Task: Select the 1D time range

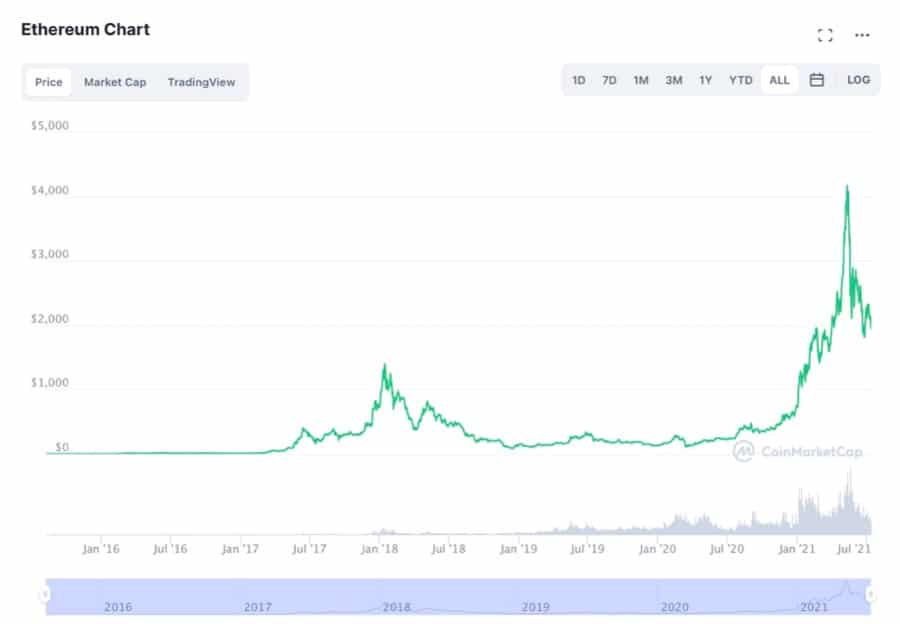Action: pyautogui.click(x=579, y=80)
